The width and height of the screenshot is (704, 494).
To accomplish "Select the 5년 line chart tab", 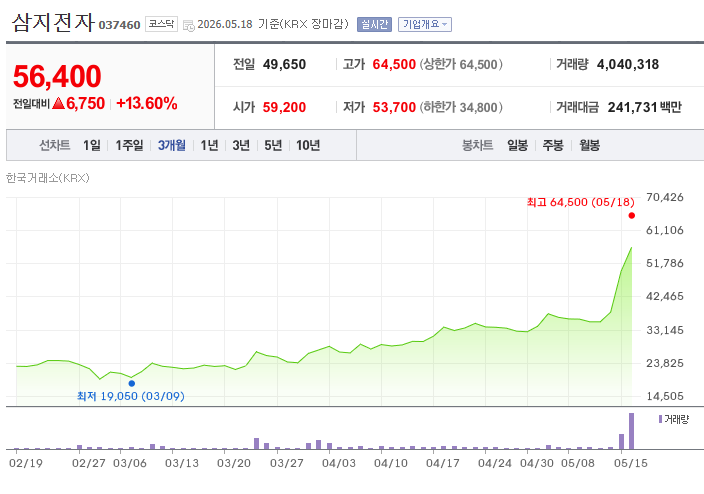I will point(273,145).
